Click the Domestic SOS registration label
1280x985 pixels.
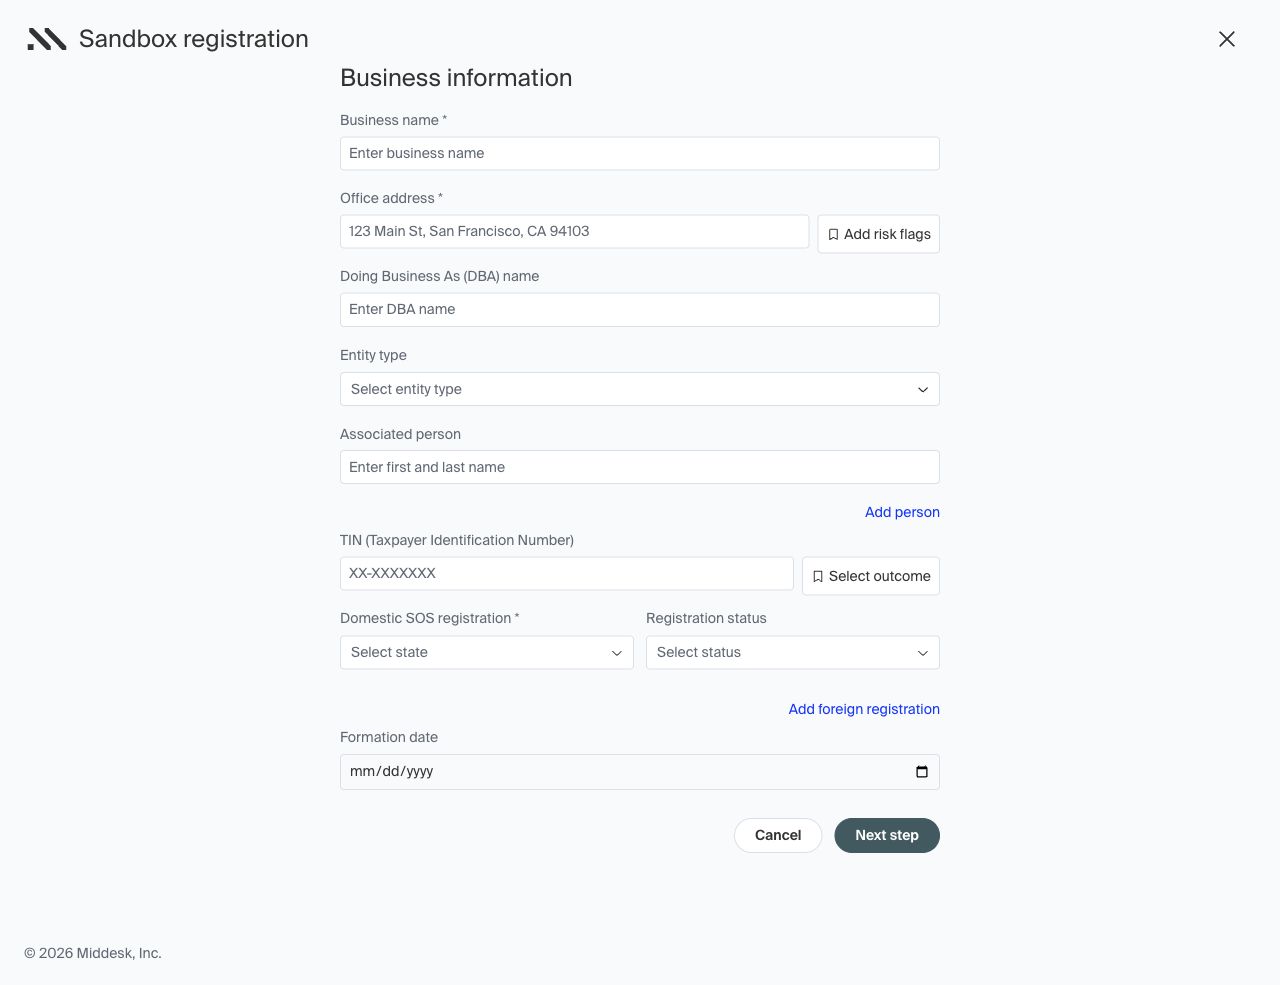tap(430, 618)
